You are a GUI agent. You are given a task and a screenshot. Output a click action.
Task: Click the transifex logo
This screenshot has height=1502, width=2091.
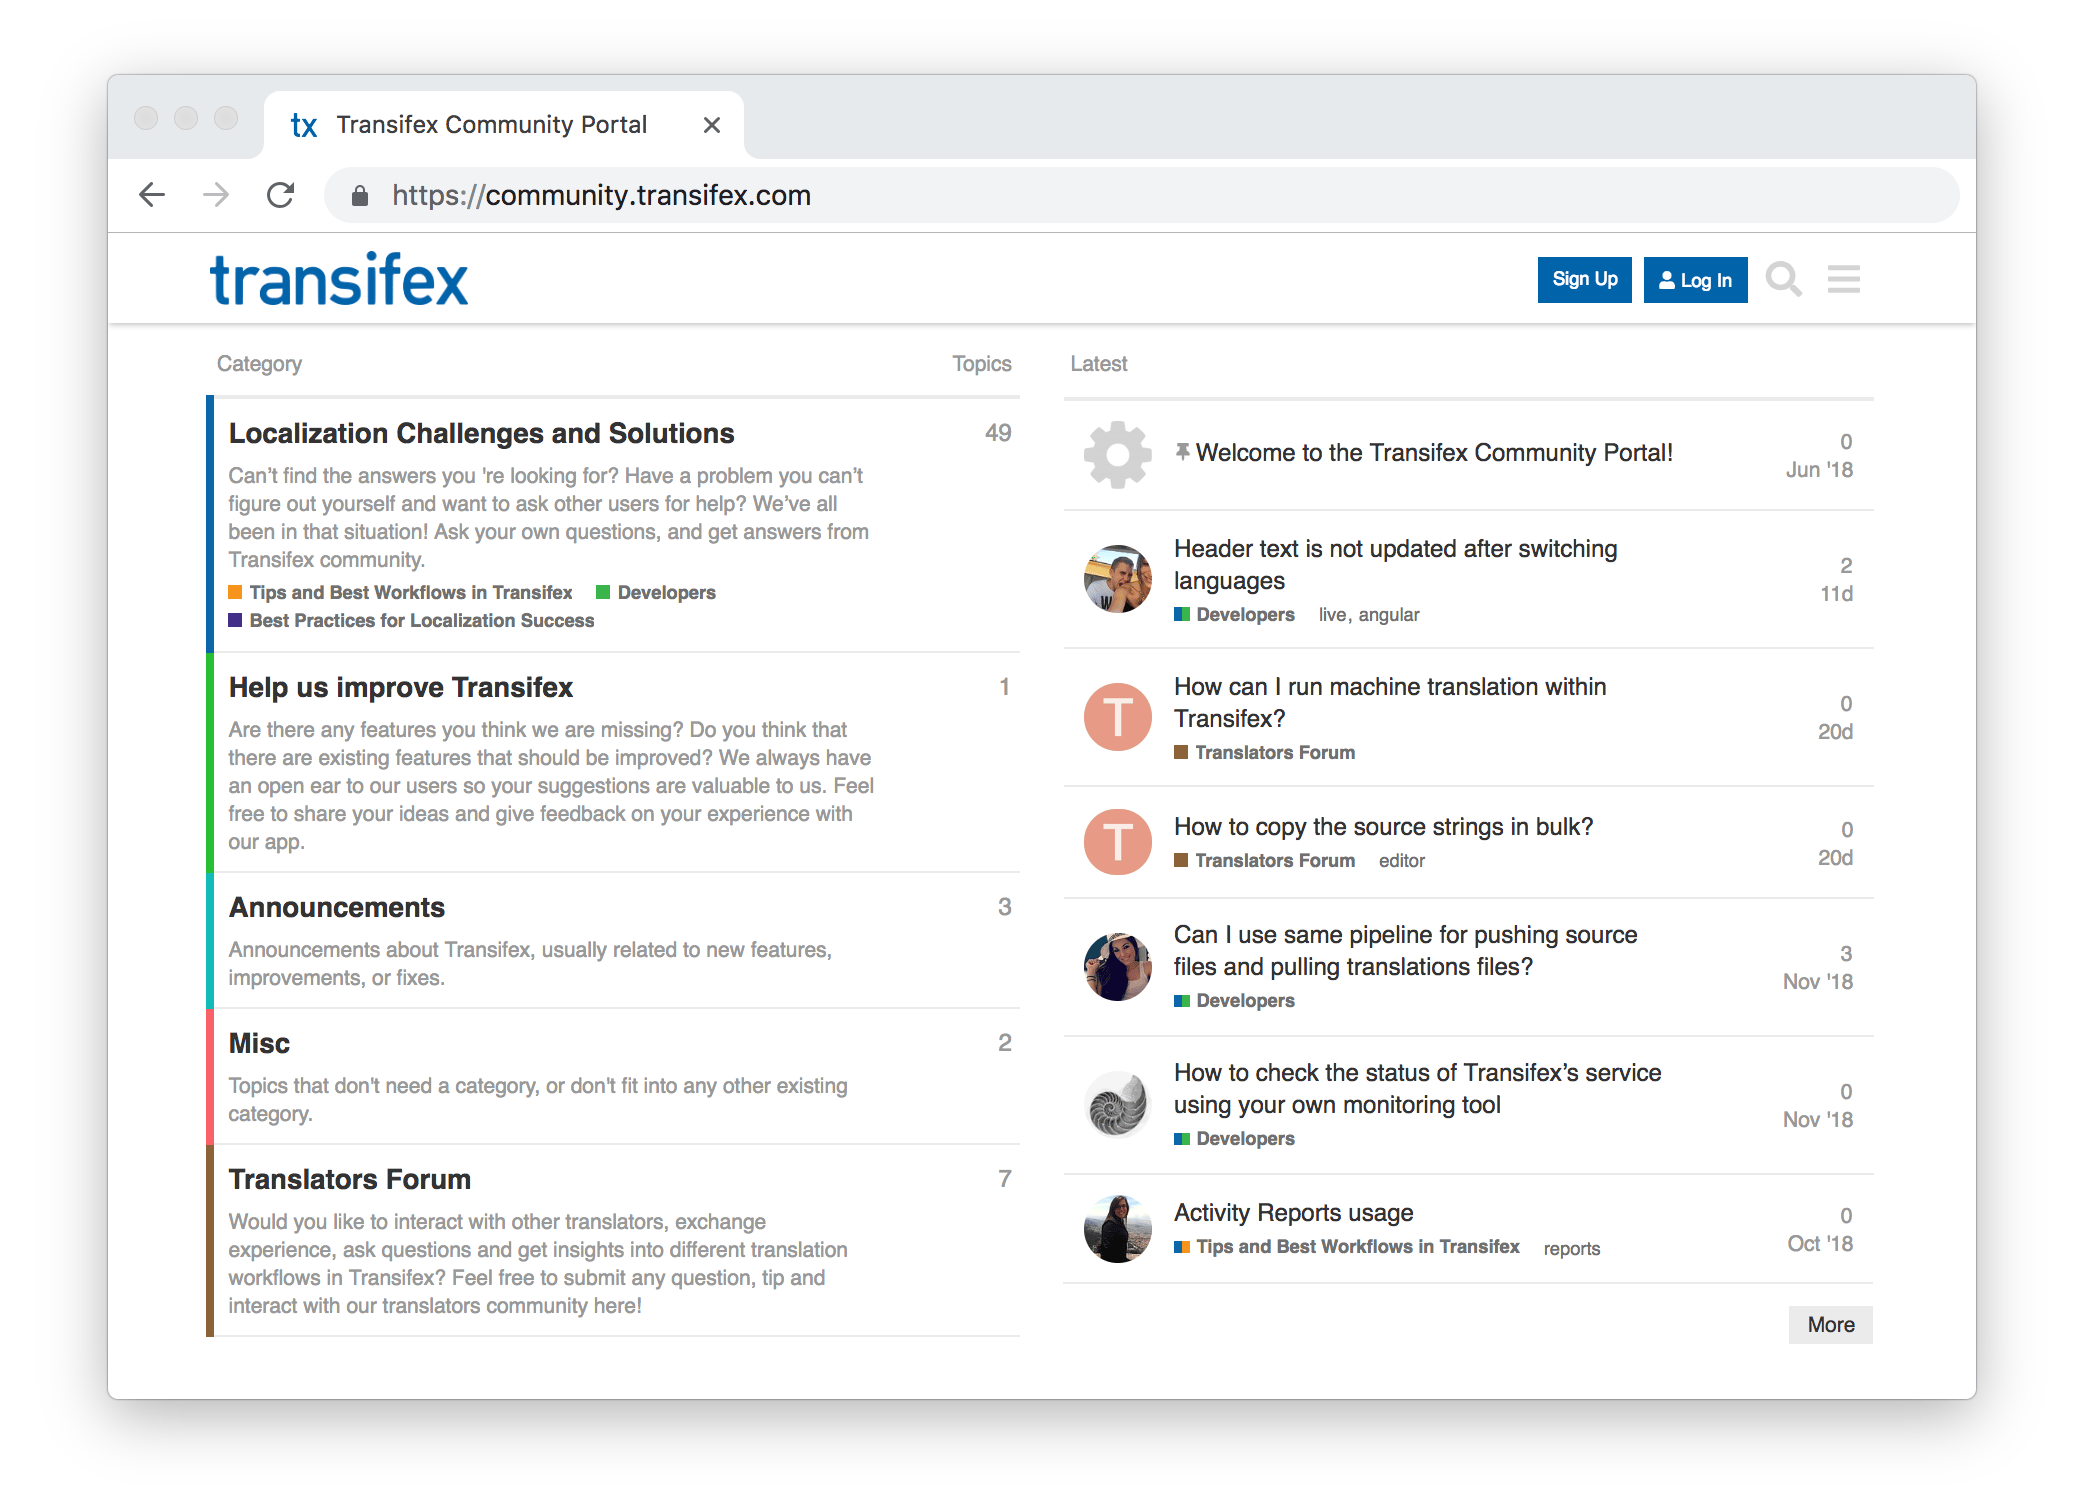click(x=338, y=280)
